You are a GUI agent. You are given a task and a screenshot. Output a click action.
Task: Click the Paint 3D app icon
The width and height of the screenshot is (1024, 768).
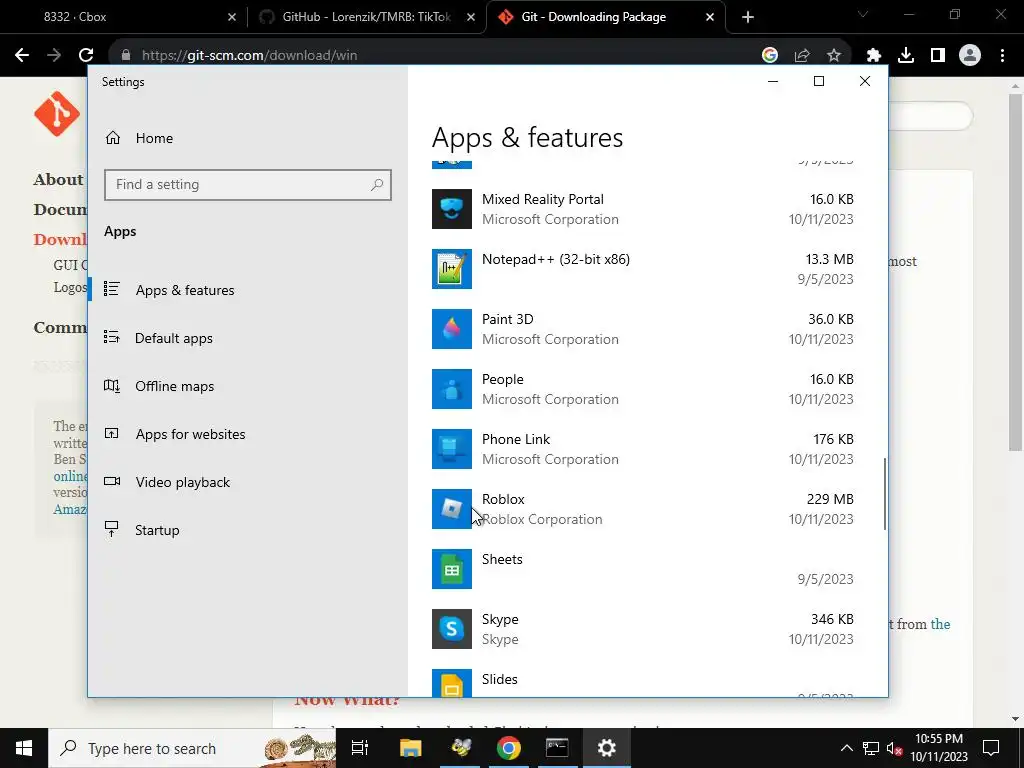[x=451, y=329]
